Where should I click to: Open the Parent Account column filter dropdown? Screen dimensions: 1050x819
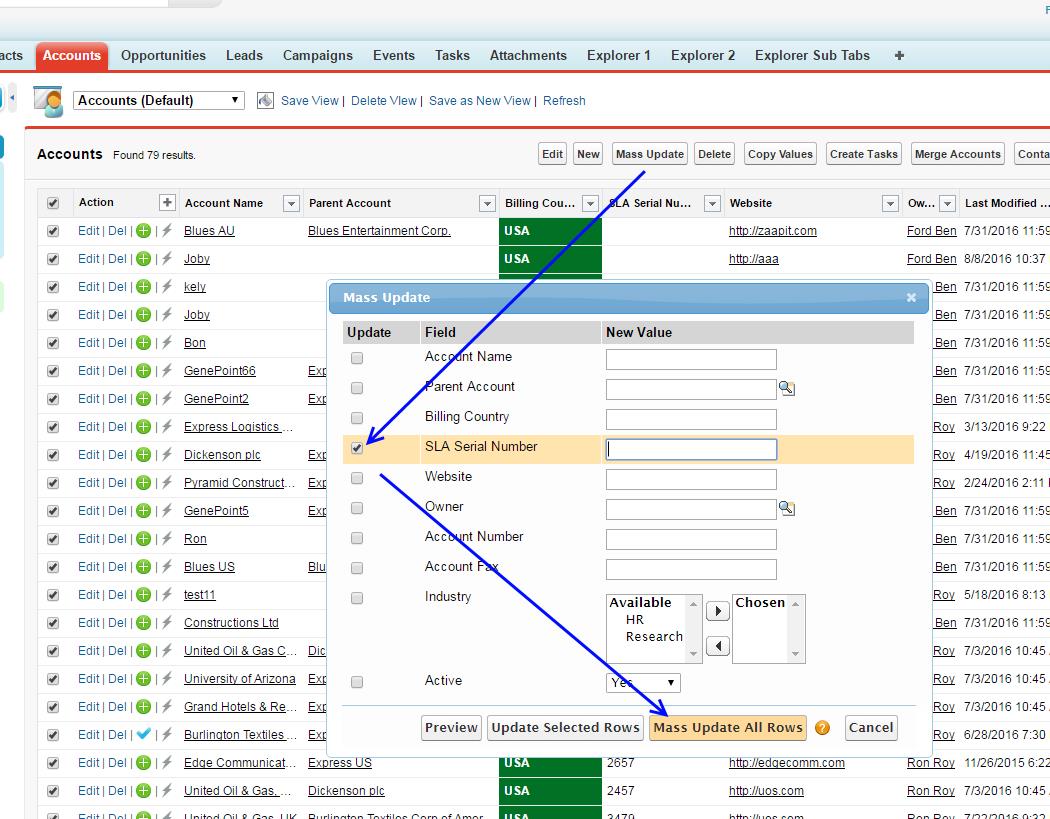(487, 204)
